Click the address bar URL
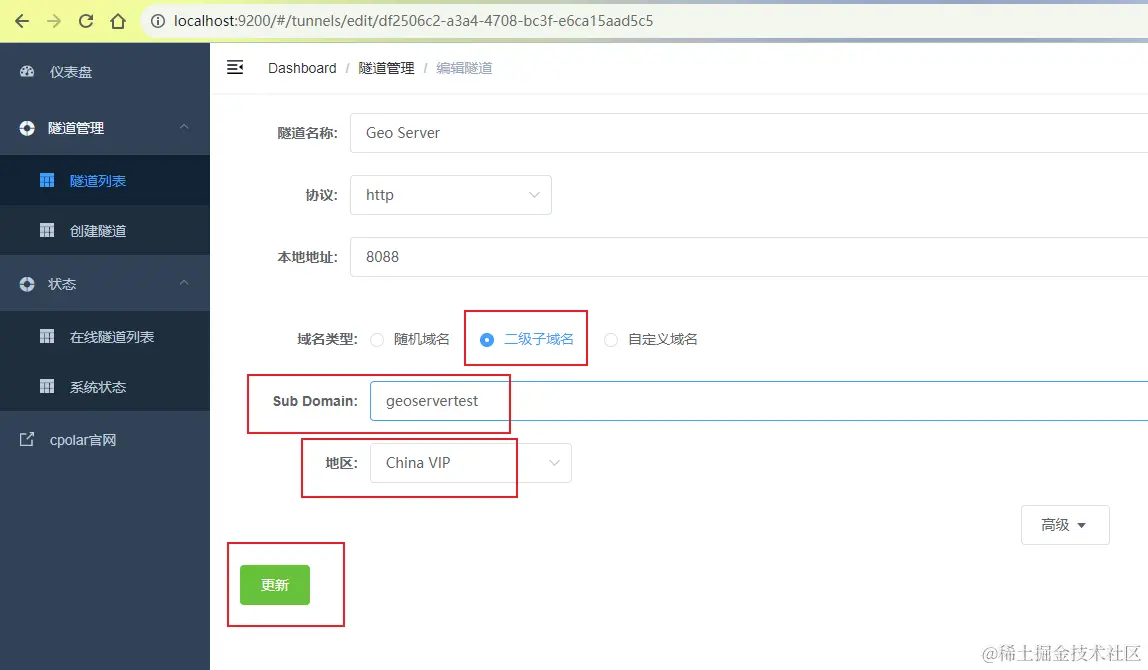 tap(413, 21)
